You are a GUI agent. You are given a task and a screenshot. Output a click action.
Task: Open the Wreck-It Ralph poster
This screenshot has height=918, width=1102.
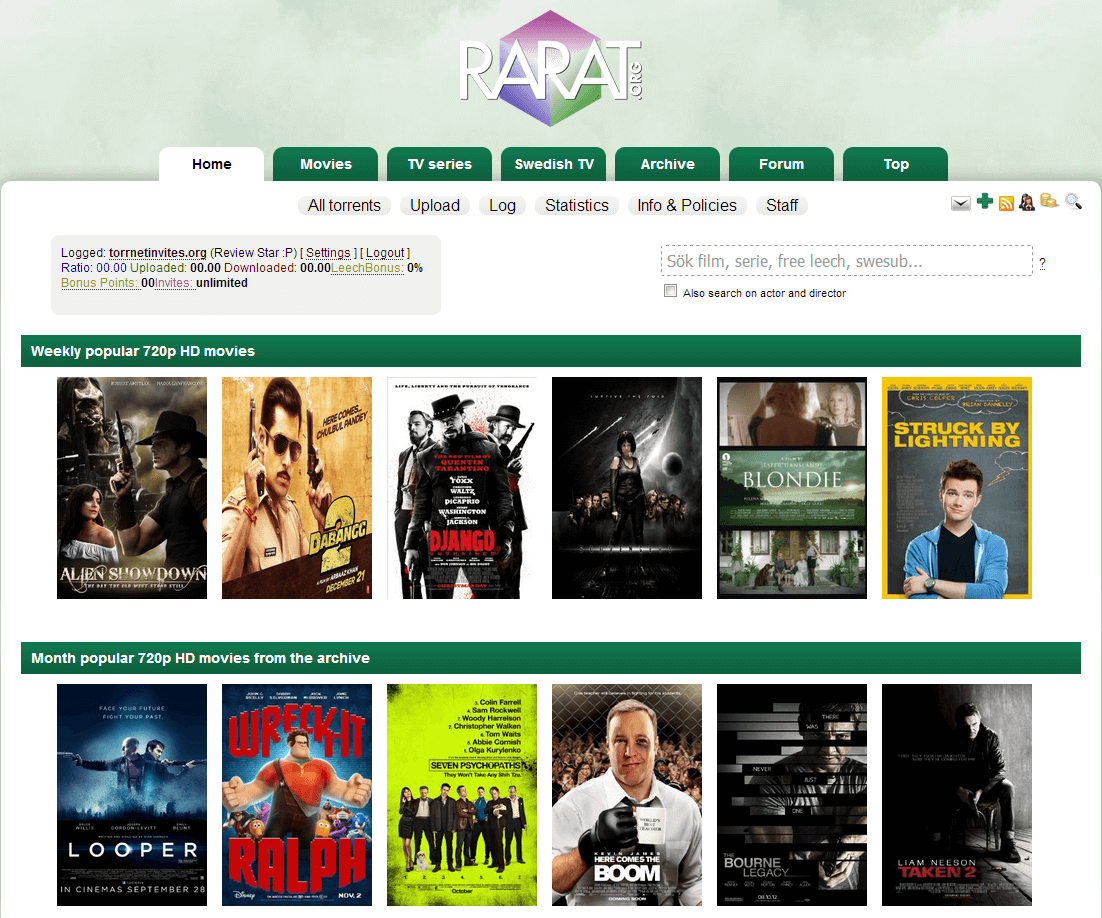coord(297,795)
